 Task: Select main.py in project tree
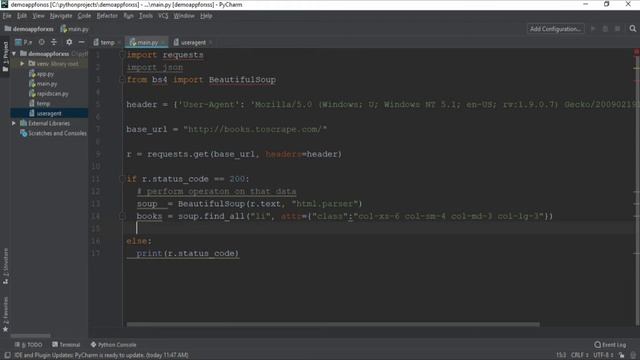[x=43, y=83]
